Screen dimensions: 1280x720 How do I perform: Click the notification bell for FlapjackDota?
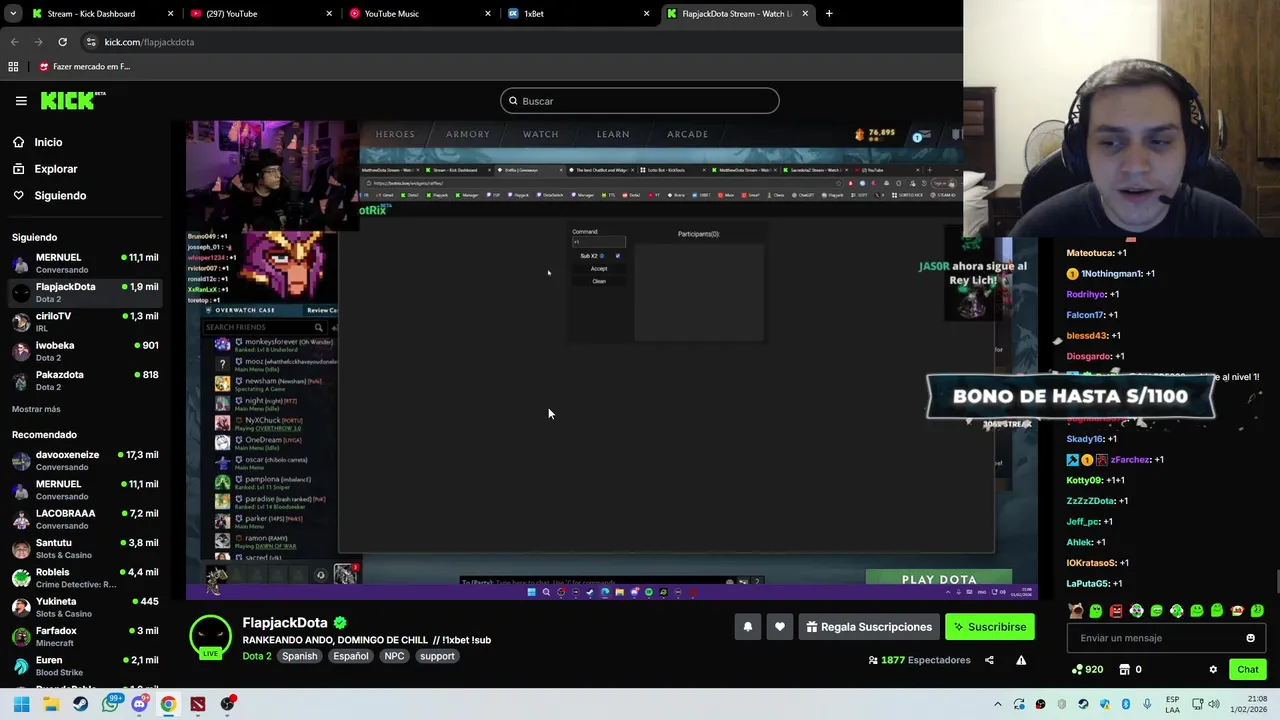coord(747,627)
